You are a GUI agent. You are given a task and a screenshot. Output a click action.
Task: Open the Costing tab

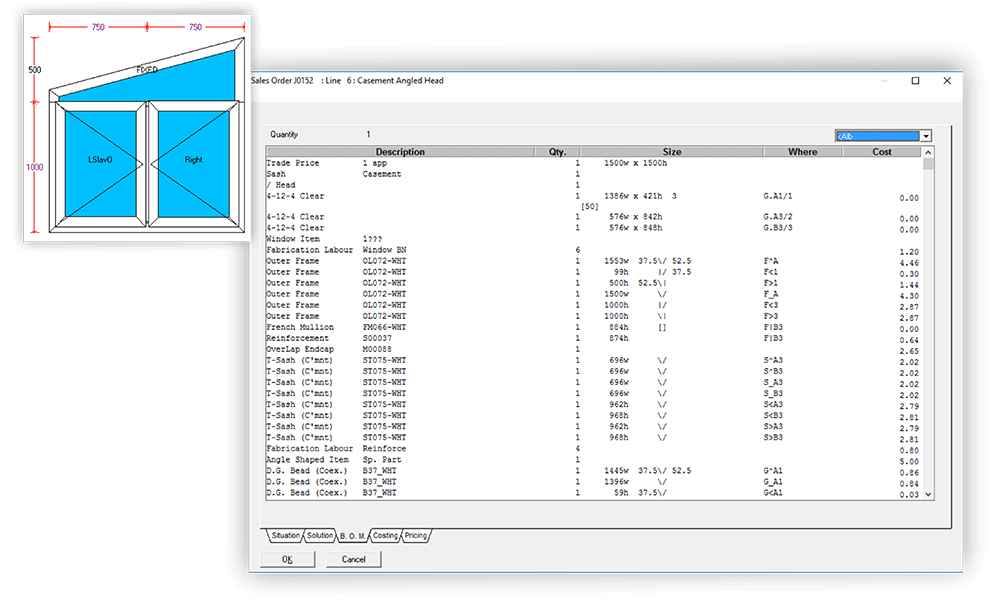coord(386,535)
